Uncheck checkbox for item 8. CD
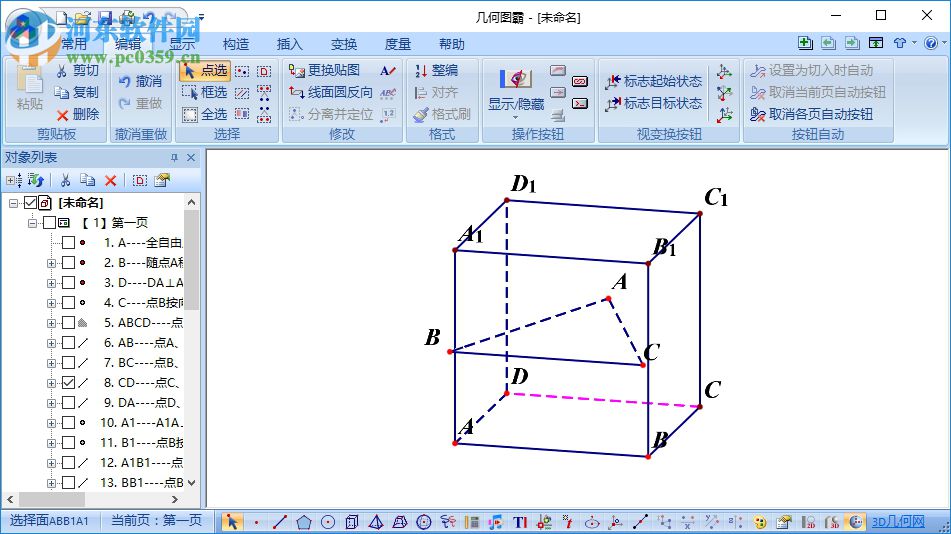 69,383
